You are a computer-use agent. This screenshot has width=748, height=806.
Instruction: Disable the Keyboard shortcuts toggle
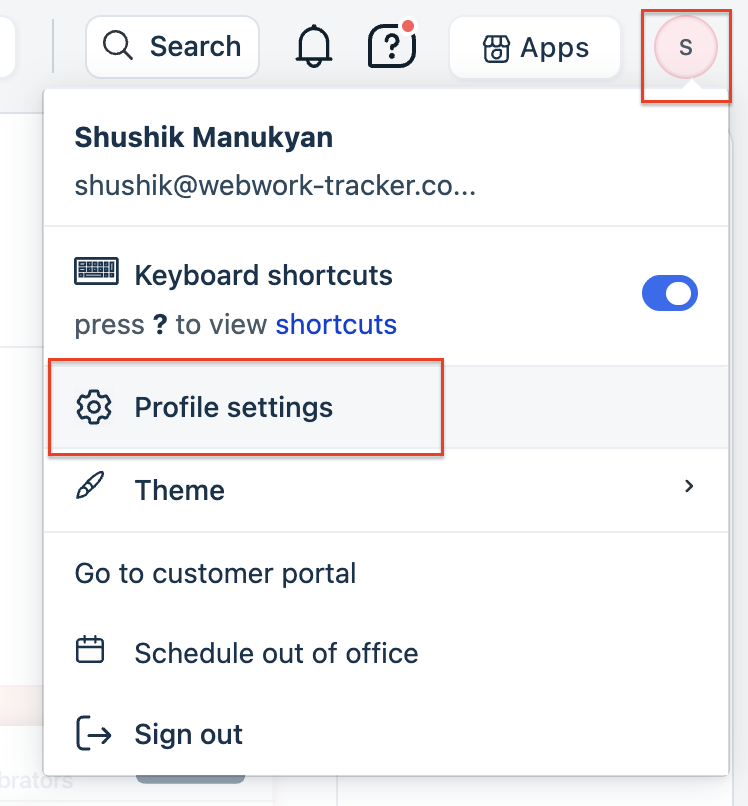coord(670,294)
